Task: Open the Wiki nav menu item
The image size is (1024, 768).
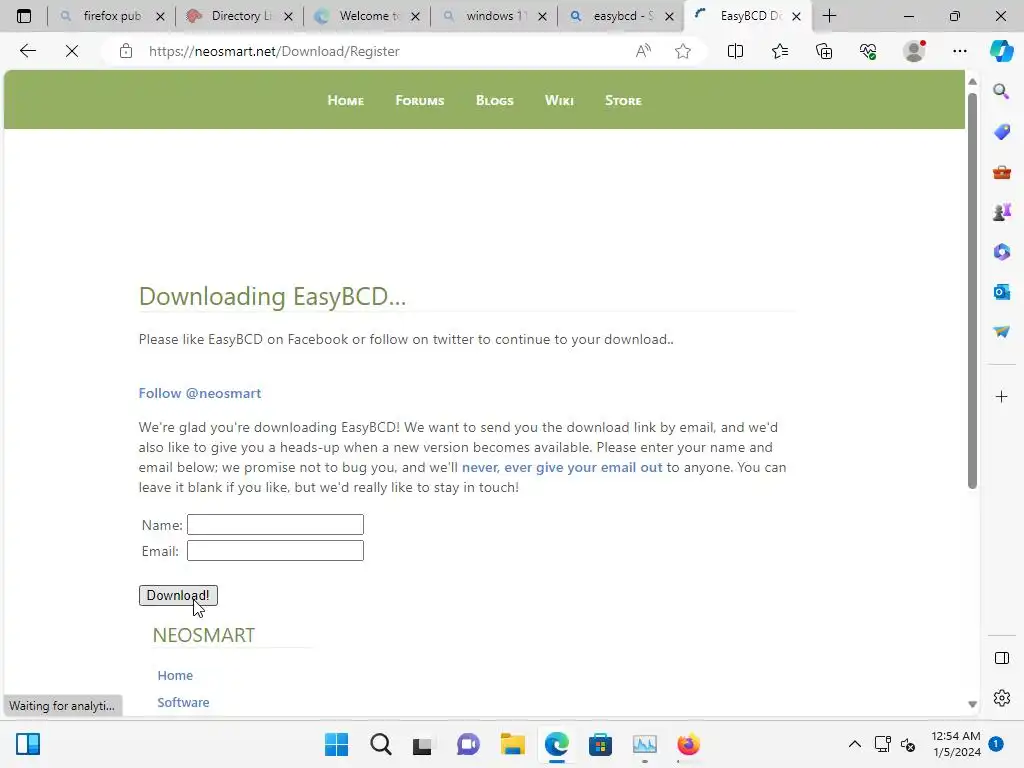Action: pyautogui.click(x=559, y=101)
